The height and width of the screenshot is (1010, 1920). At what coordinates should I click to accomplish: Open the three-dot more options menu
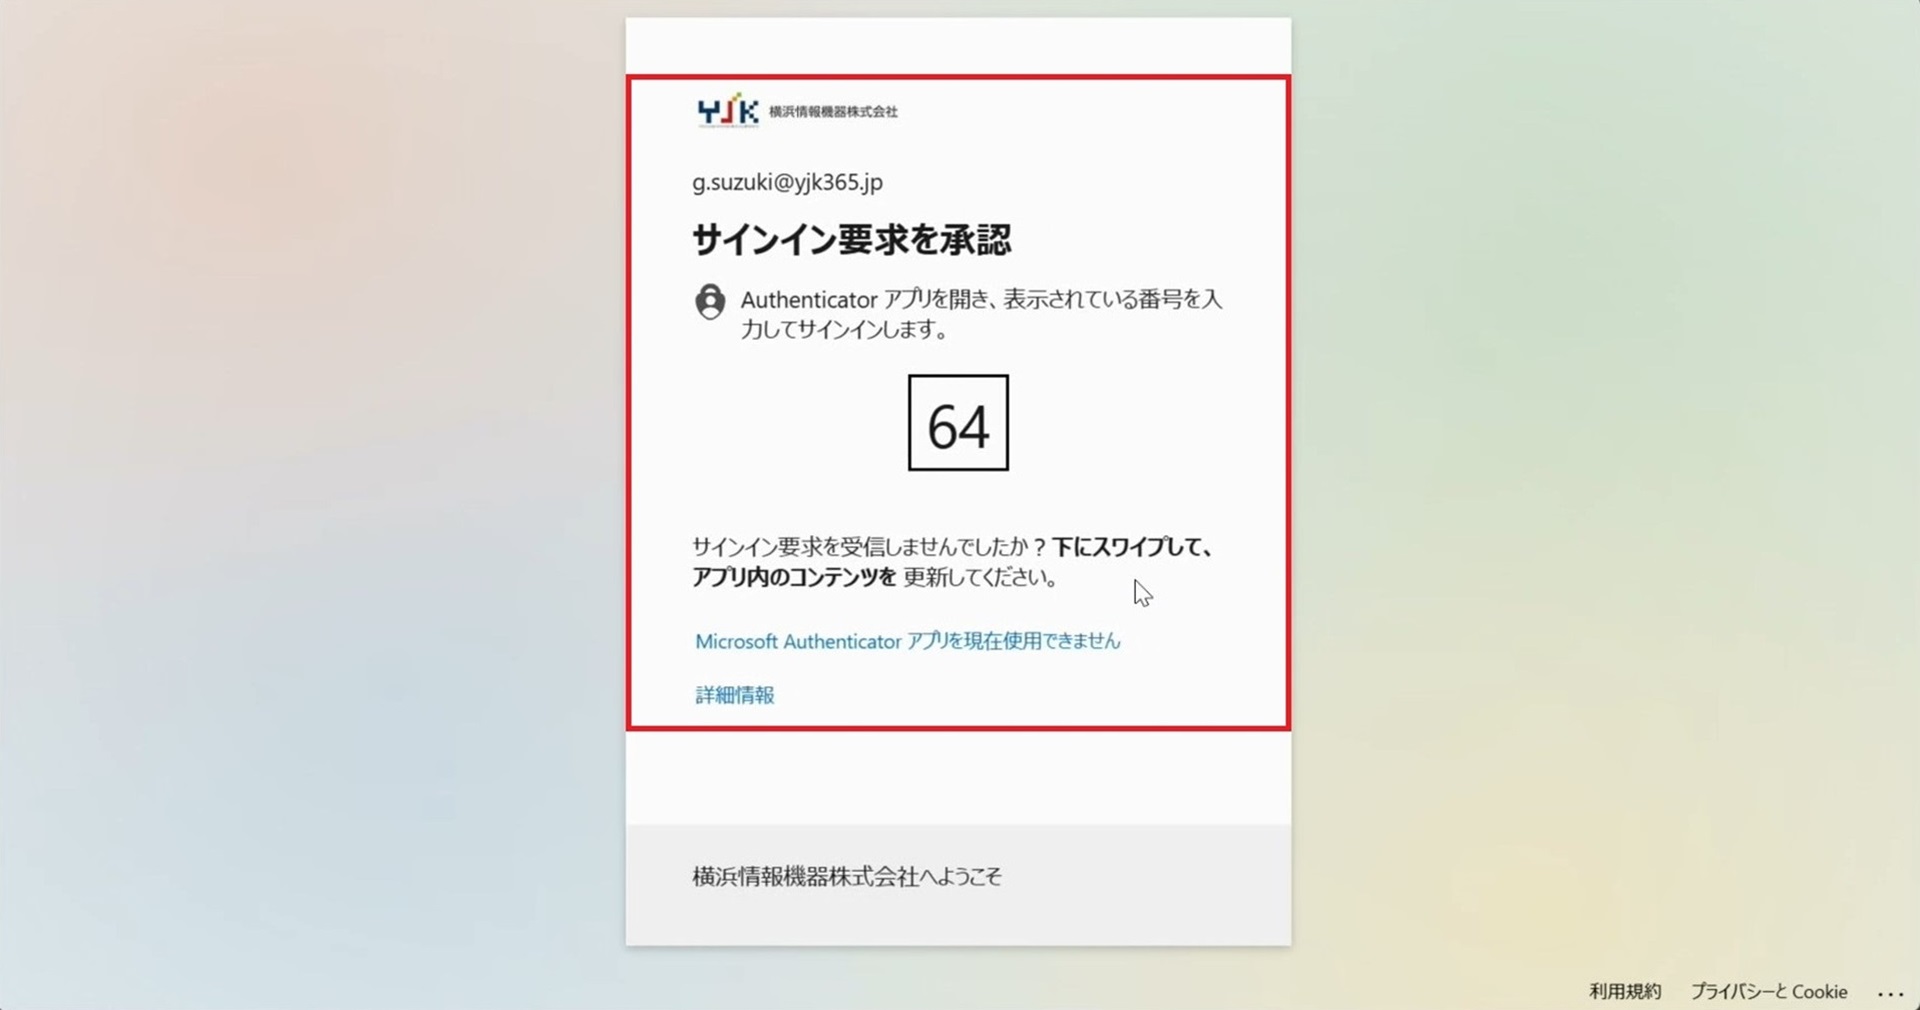(1890, 993)
